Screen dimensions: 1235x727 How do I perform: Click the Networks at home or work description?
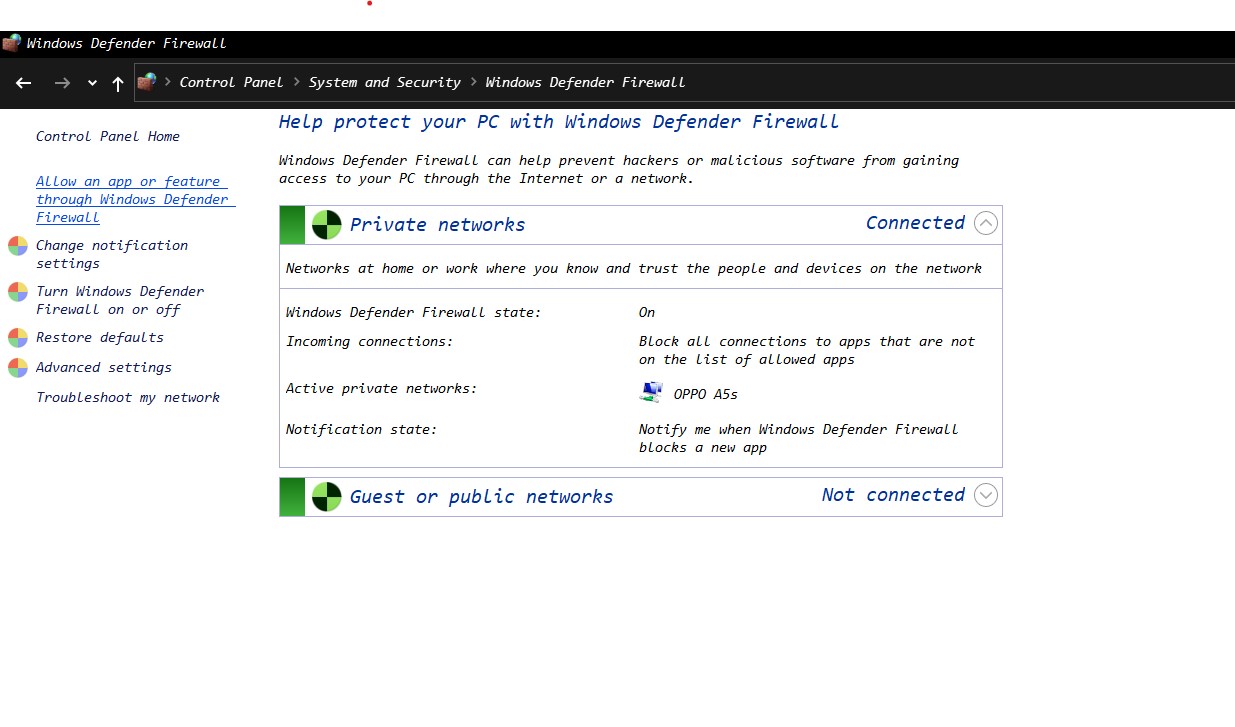point(634,268)
